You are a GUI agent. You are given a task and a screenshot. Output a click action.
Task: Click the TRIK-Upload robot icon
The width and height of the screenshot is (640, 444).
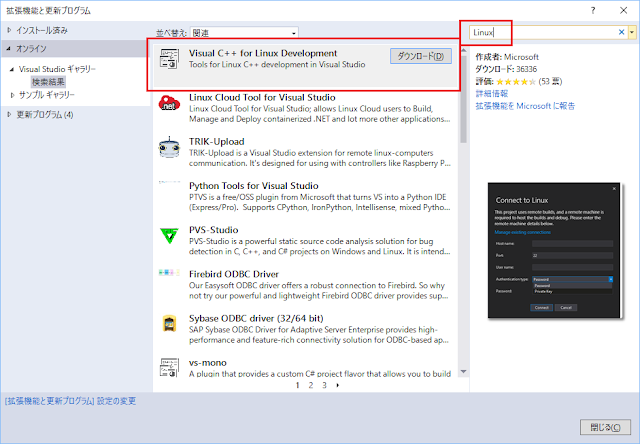169,147
